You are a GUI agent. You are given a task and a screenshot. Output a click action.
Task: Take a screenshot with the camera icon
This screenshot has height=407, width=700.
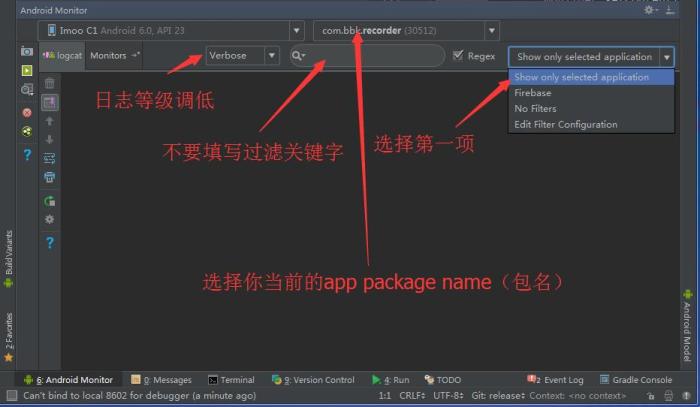pyautogui.click(x=27, y=51)
